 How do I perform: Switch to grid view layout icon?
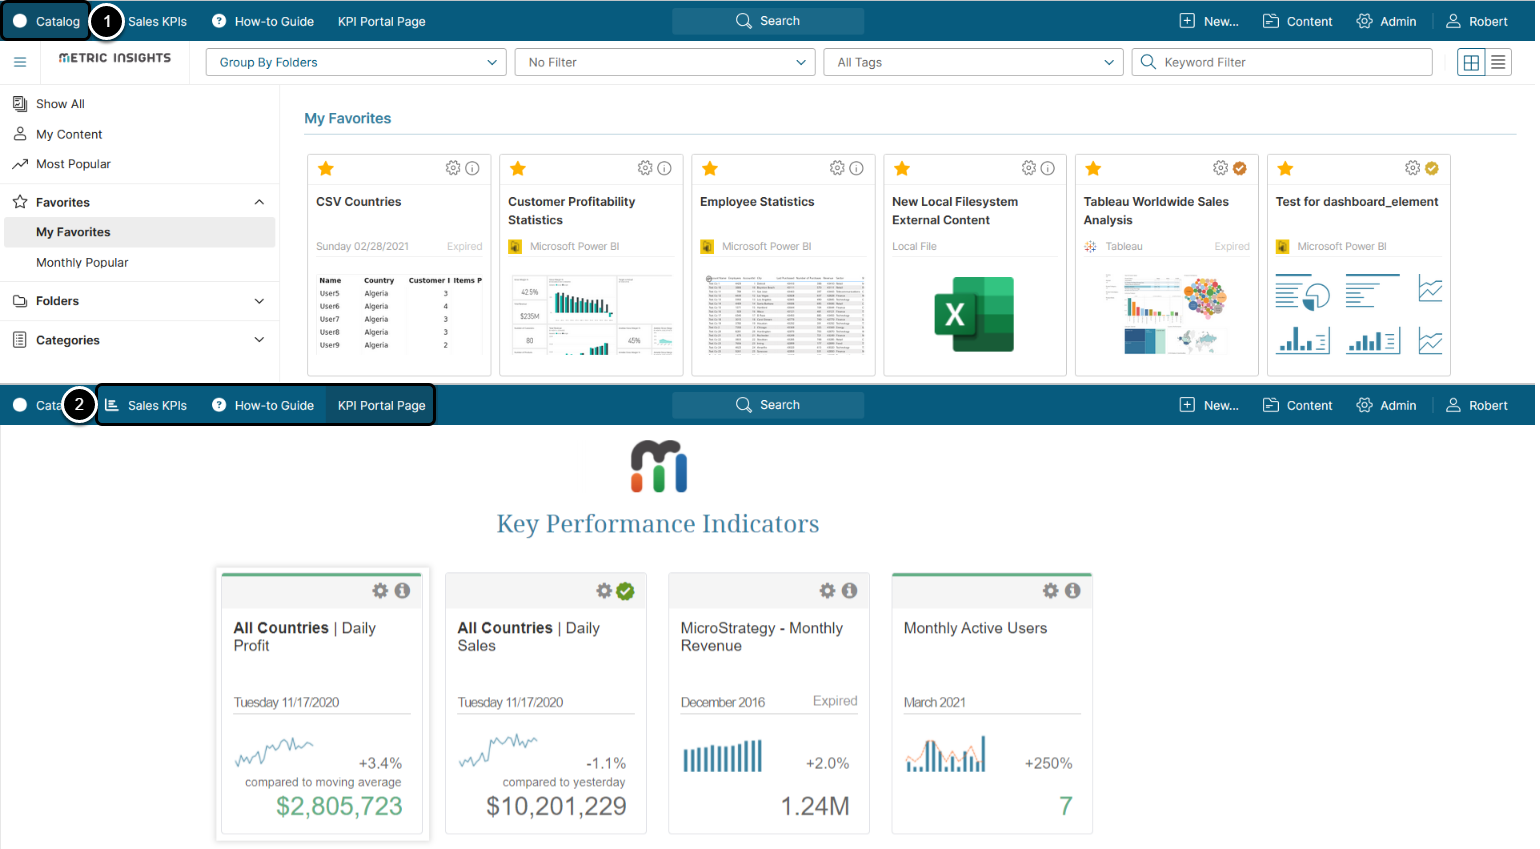pyautogui.click(x=1471, y=62)
